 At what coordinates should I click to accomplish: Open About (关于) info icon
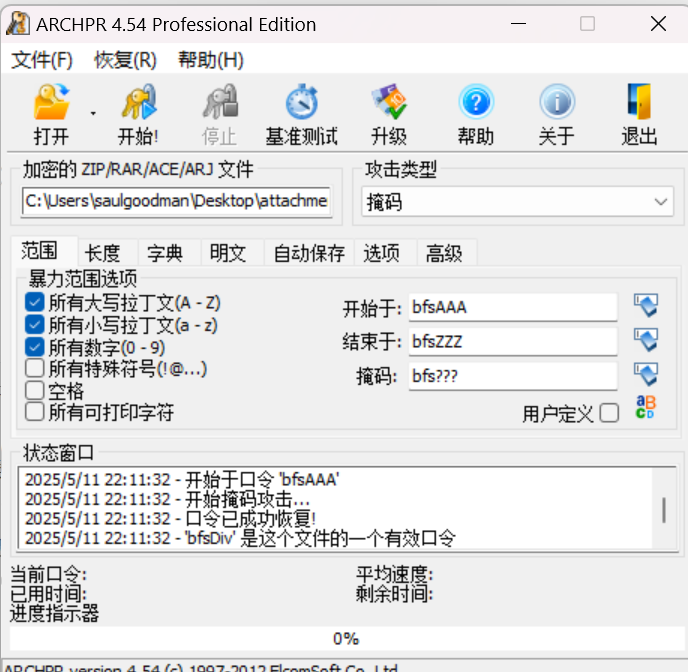[557, 102]
